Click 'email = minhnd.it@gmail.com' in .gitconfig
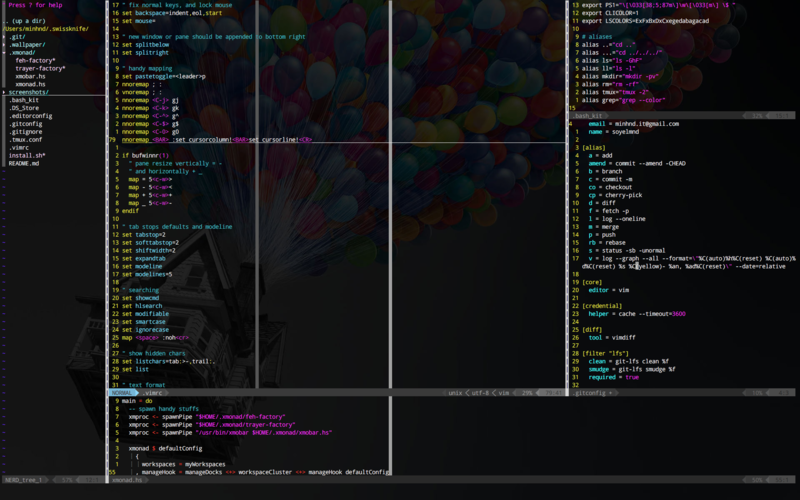This screenshot has width=800, height=500. pos(634,124)
